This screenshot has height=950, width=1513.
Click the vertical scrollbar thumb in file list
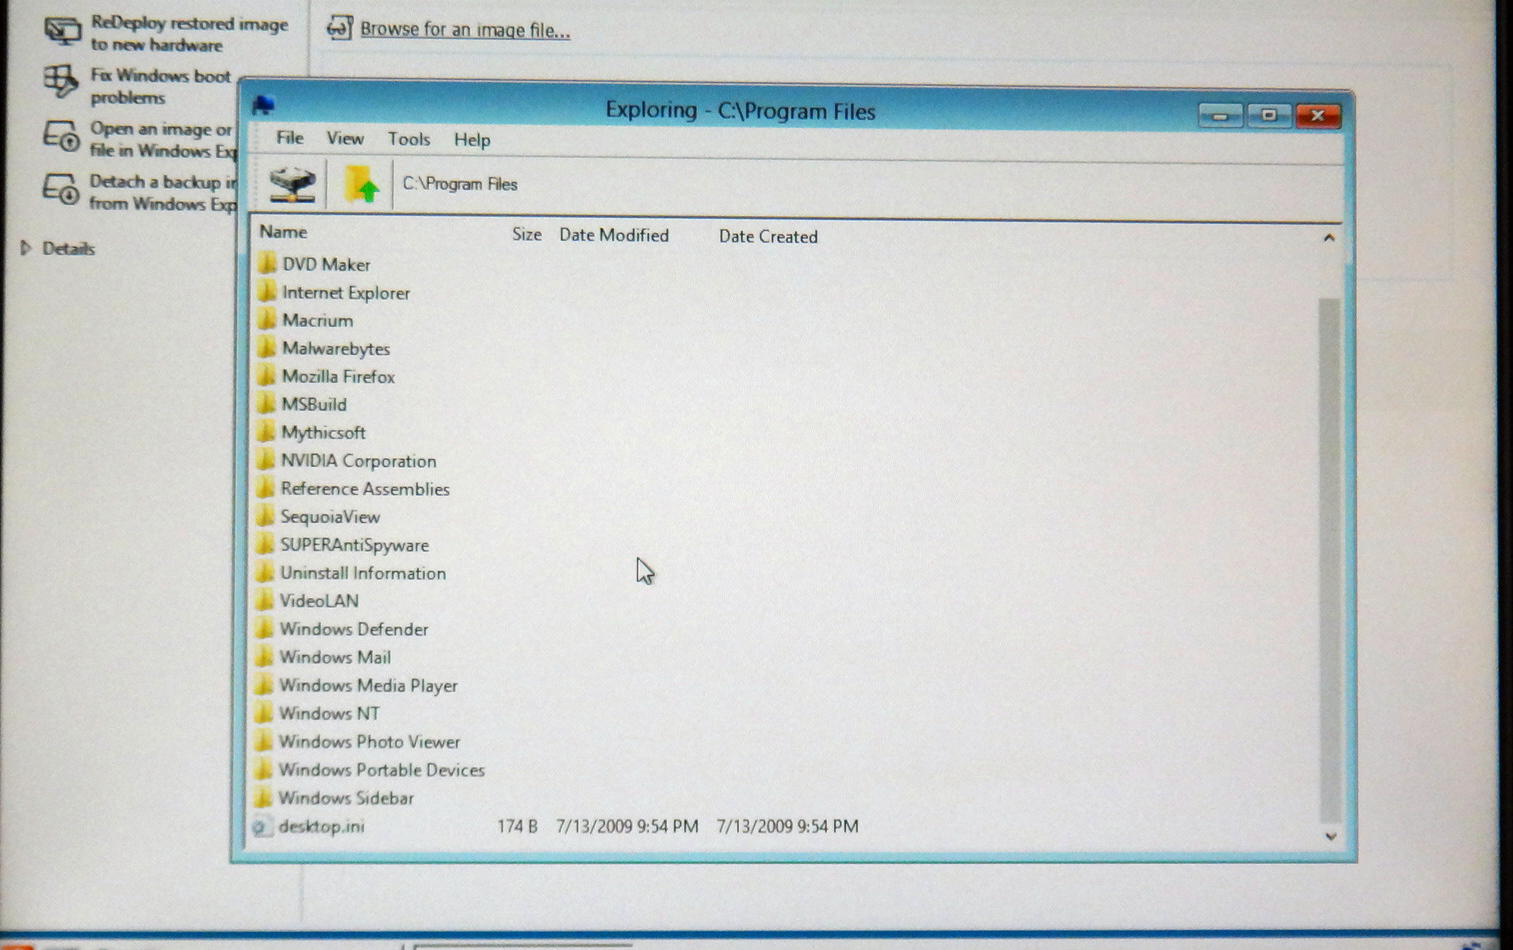1329,558
